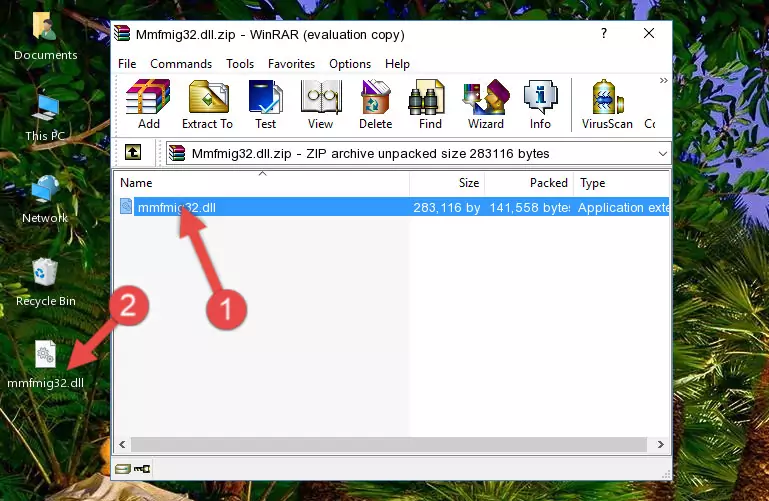Close the WinRAR window
Viewport: 769px width, 501px height.
649,33
